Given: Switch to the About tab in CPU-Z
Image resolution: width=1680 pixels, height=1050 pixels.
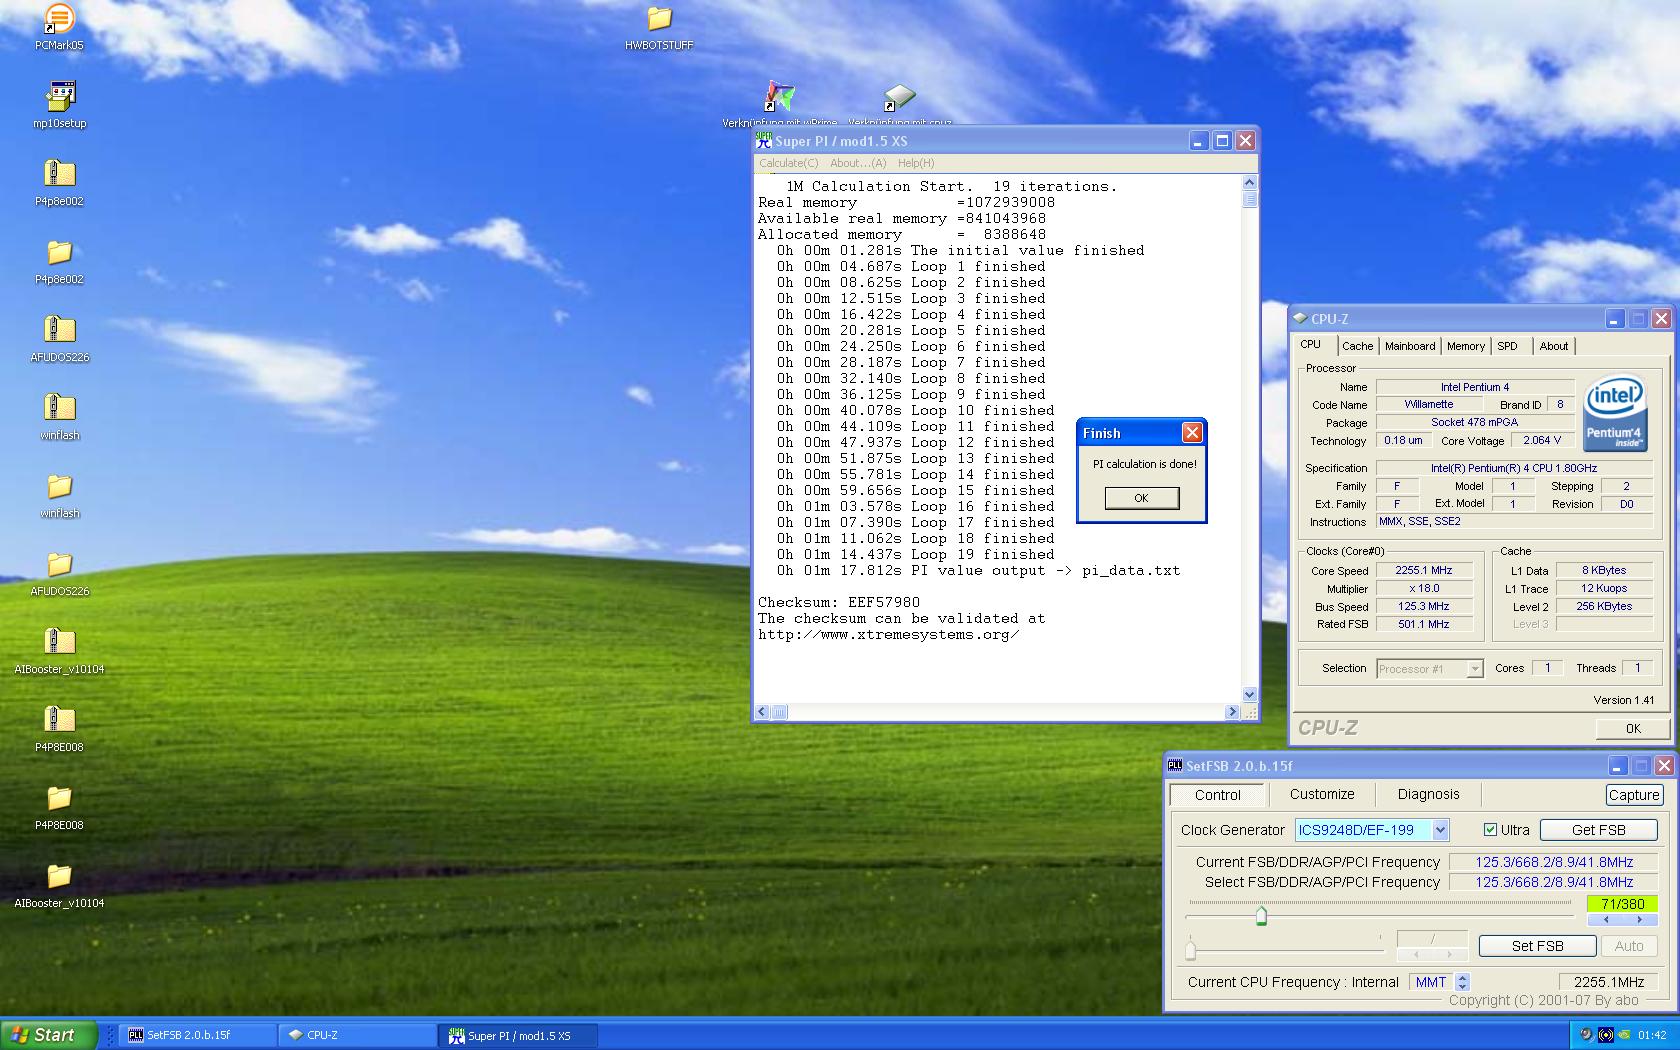Looking at the screenshot, I should click(x=1553, y=346).
